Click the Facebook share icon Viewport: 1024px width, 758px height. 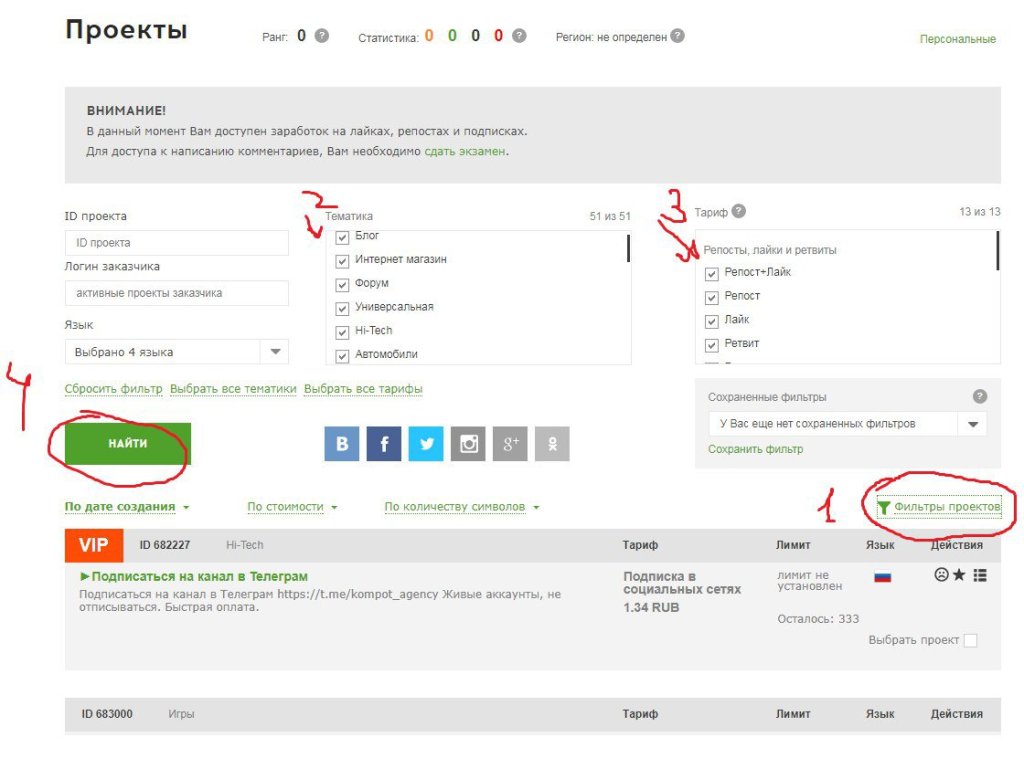pos(384,444)
